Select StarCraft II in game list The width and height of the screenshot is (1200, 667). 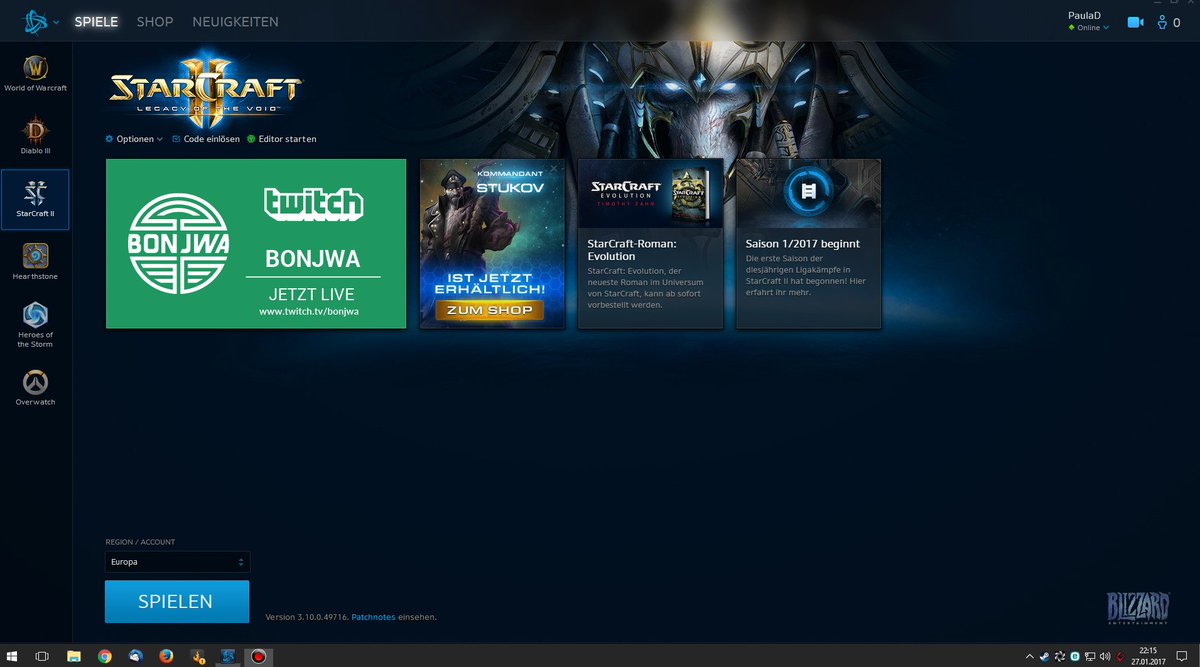pyautogui.click(x=35, y=199)
